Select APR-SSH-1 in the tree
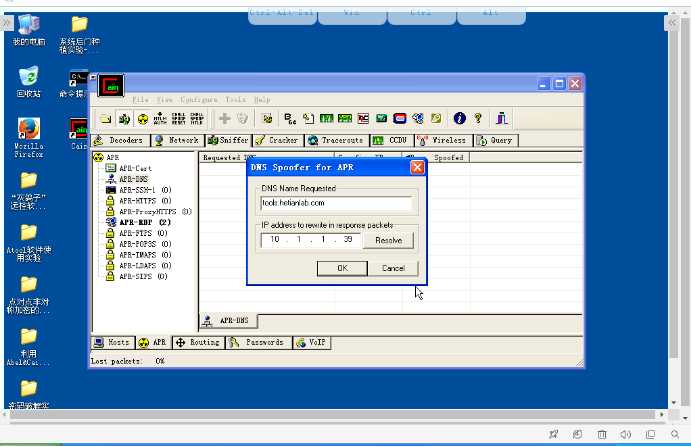Viewport: 691px width, 447px height. pos(138,190)
